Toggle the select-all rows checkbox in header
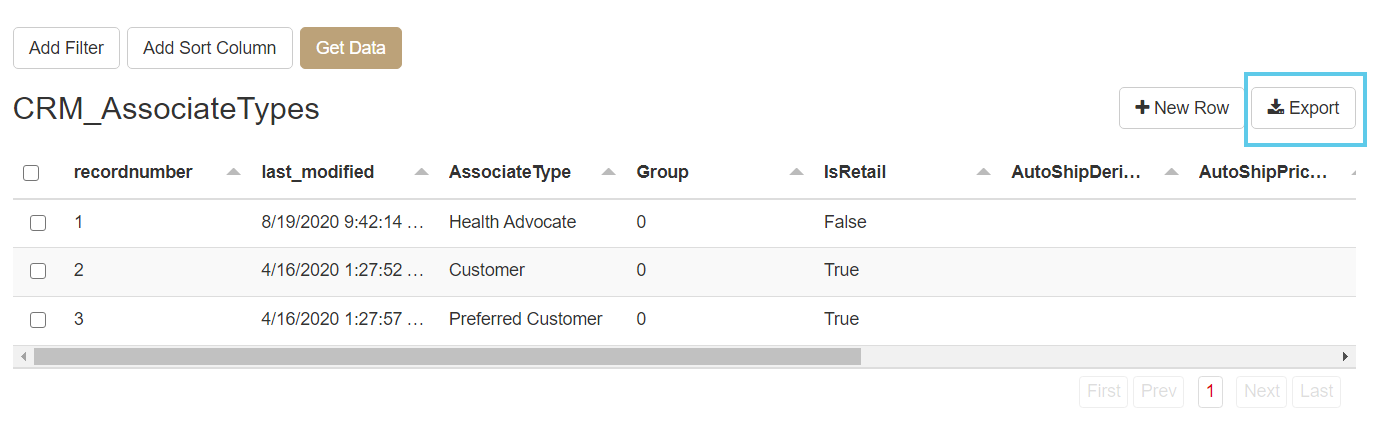Viewport: 1380px width, 423px height. (31, 173)
